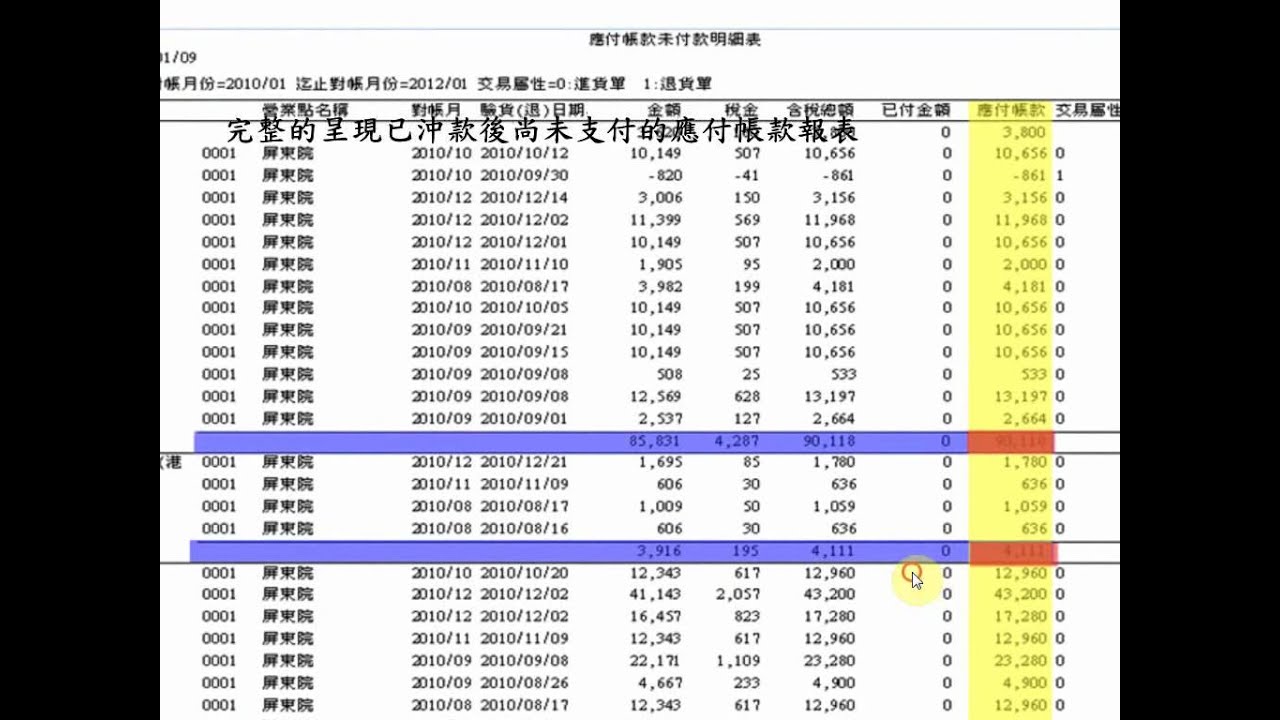Click the tax value 95
Screen dimensions: 1280x720
click(750, 264)
